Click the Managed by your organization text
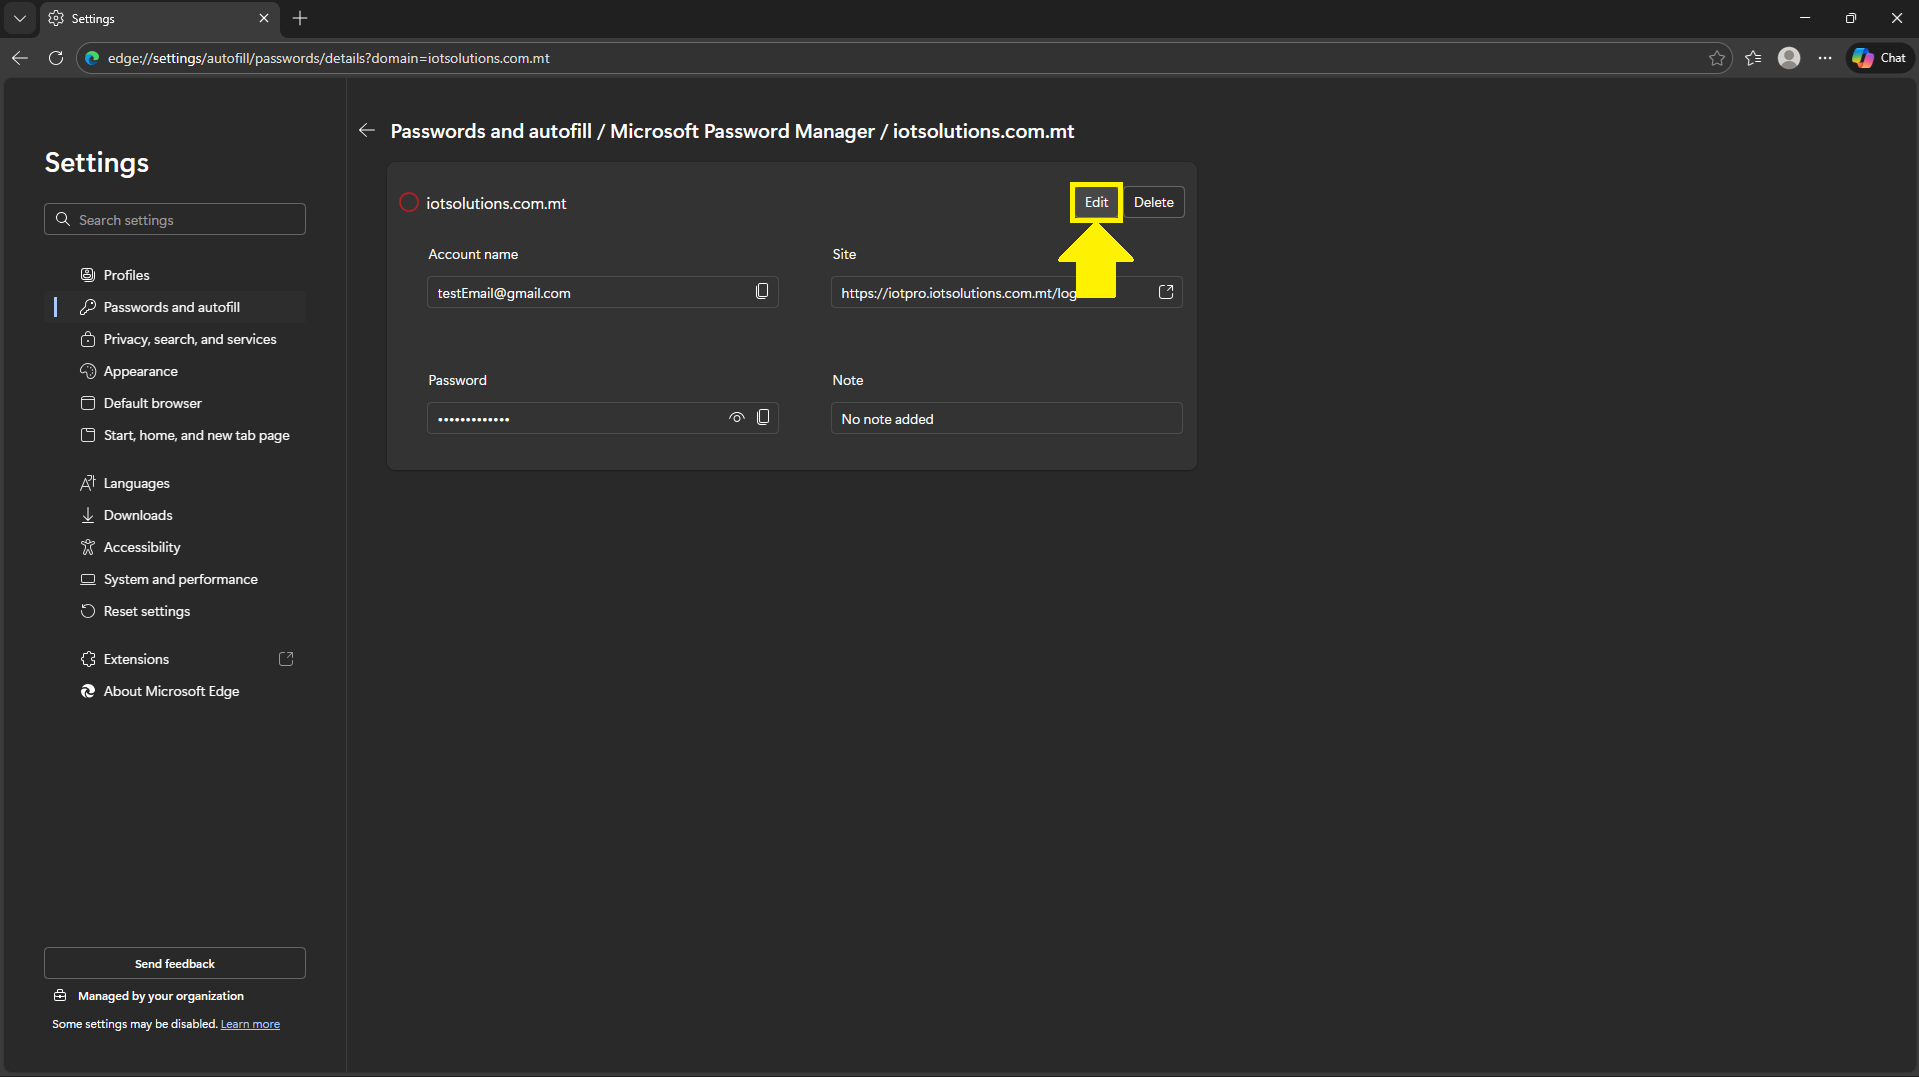The height and width of the screenshot is (1077, 1919). tap(161, 996)
